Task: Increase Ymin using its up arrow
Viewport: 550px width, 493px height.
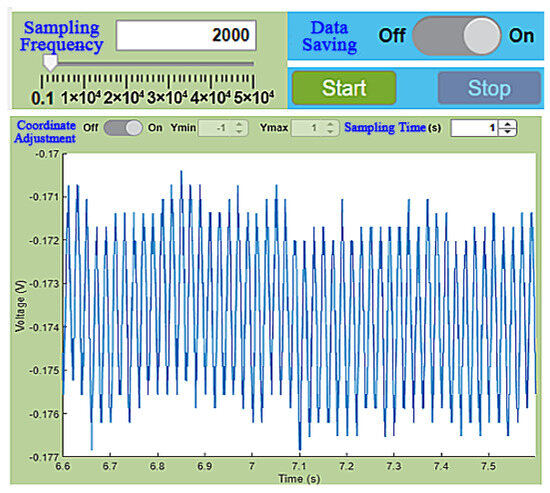Action: (x=239, y=124)
